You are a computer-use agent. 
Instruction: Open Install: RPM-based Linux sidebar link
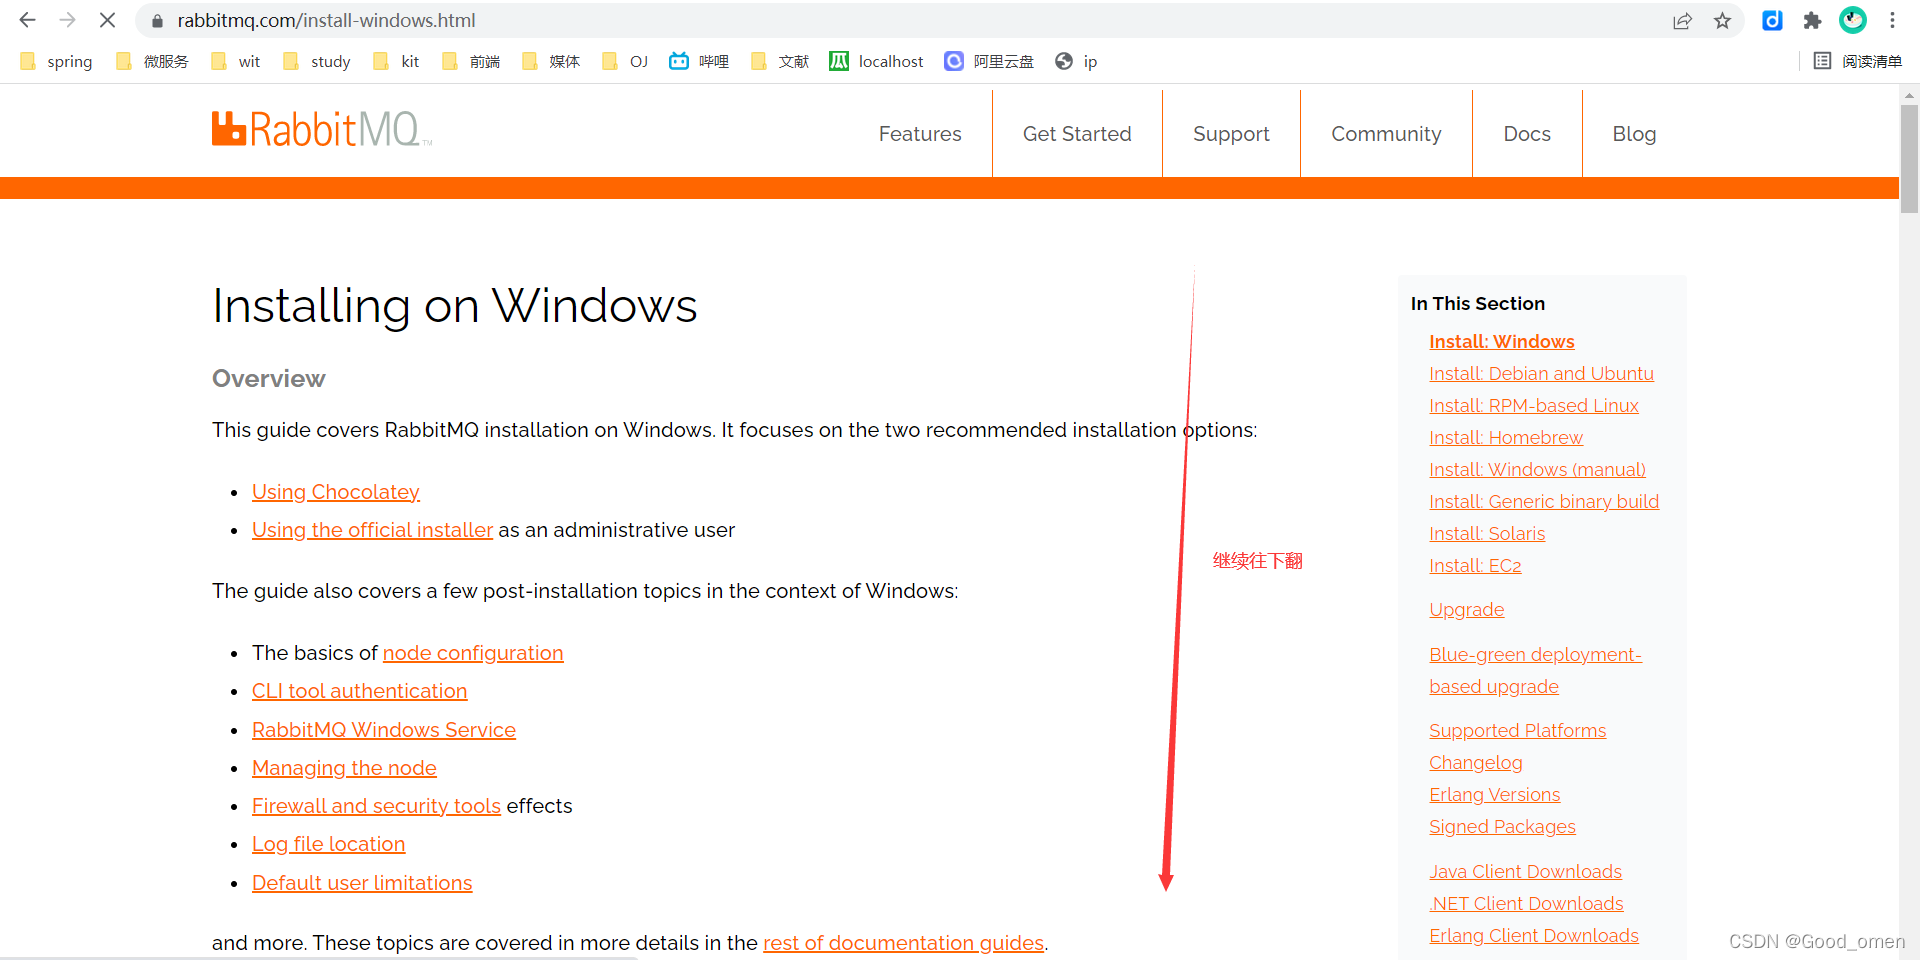click(1534, 406)
